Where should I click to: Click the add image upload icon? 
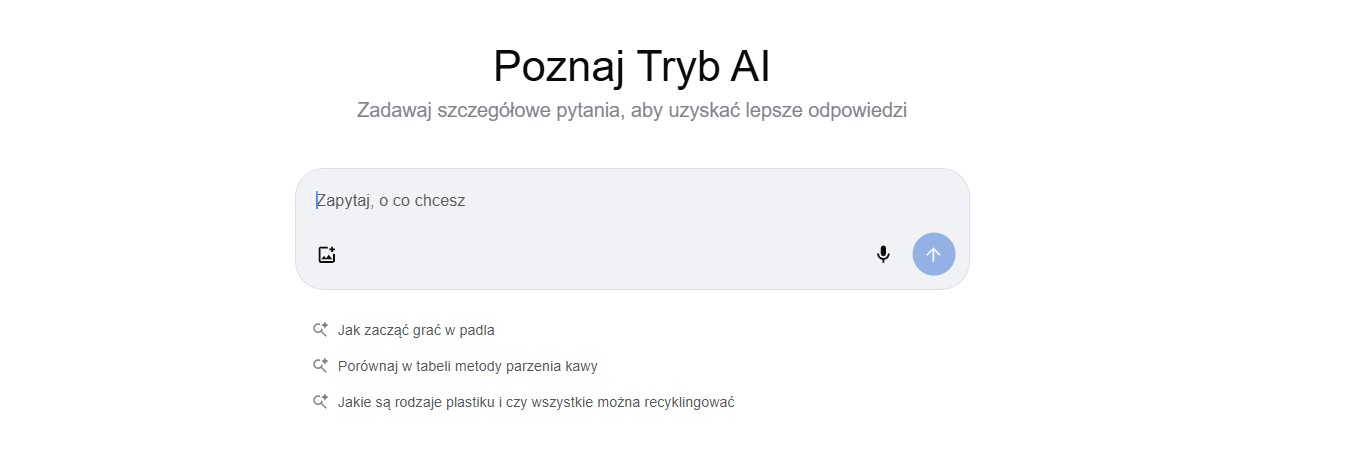pyautogui.click(x=327, y=254)
